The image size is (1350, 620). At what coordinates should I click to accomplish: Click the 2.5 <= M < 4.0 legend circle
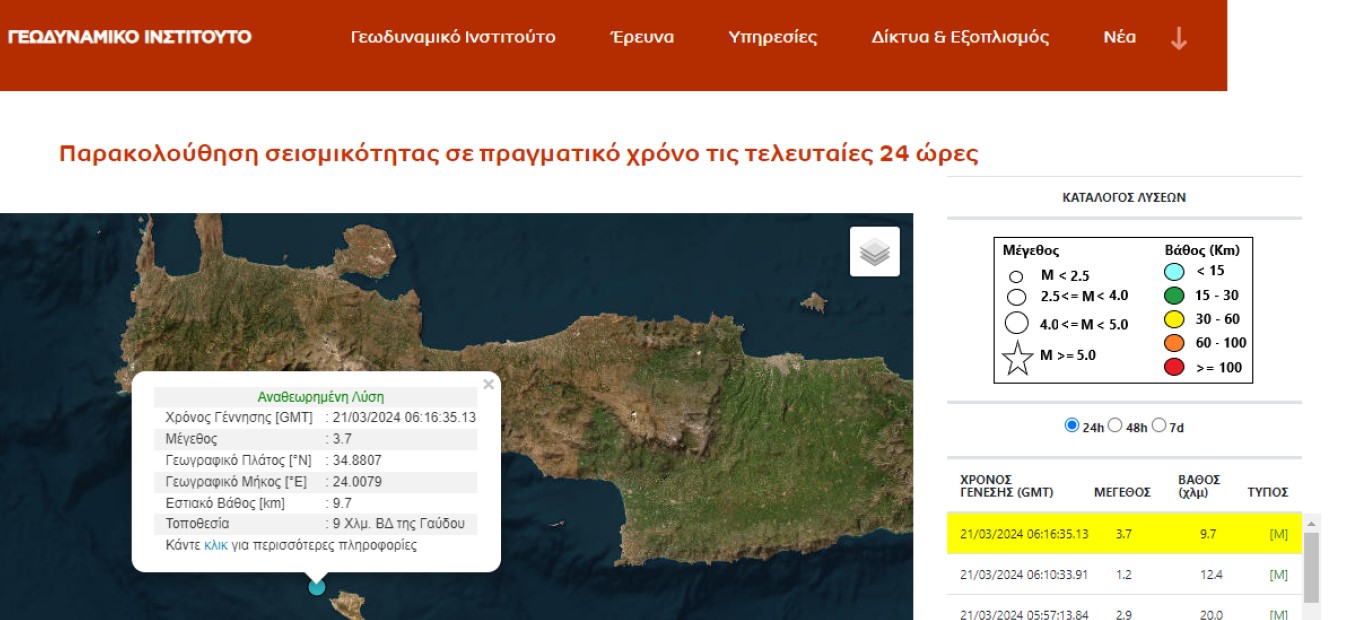[1017, 297]
